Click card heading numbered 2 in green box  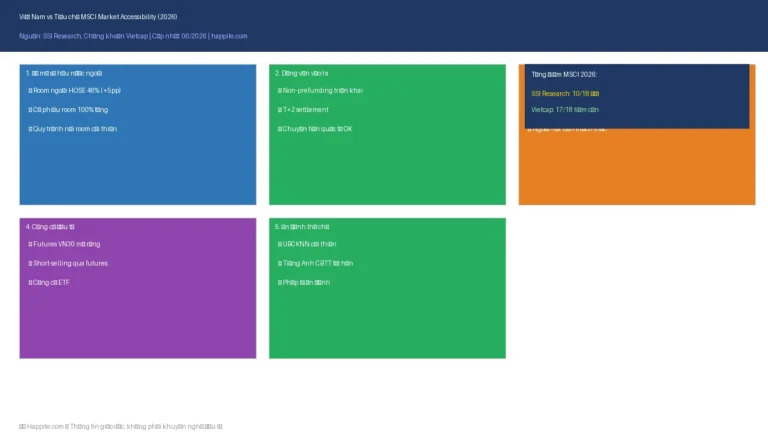pyautogui.click(x=302, y=73)
